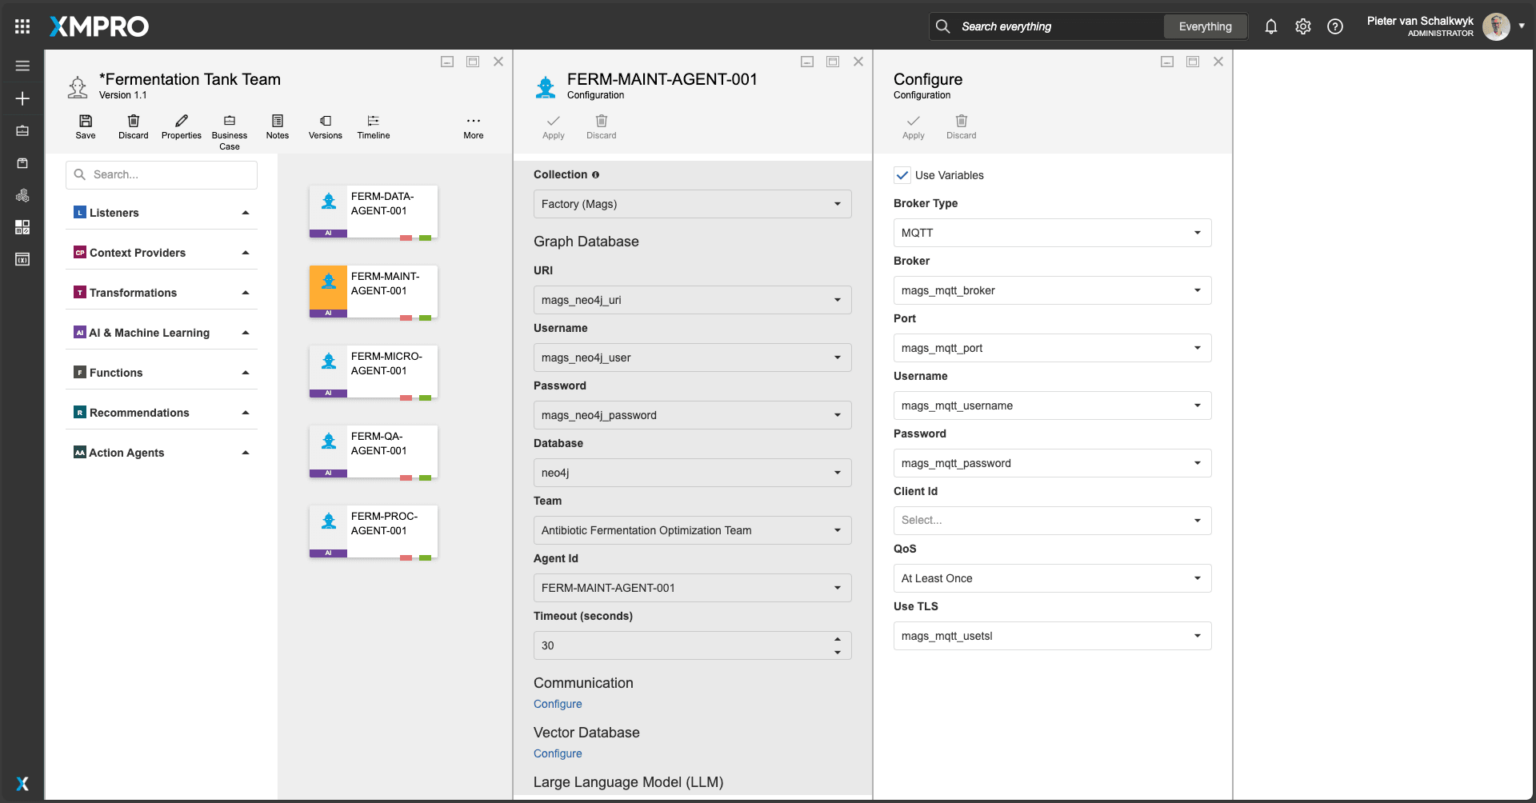This screenshot has height=803, width=1536.
Task: Open the settings gear icon
Action: (1303, 27)
